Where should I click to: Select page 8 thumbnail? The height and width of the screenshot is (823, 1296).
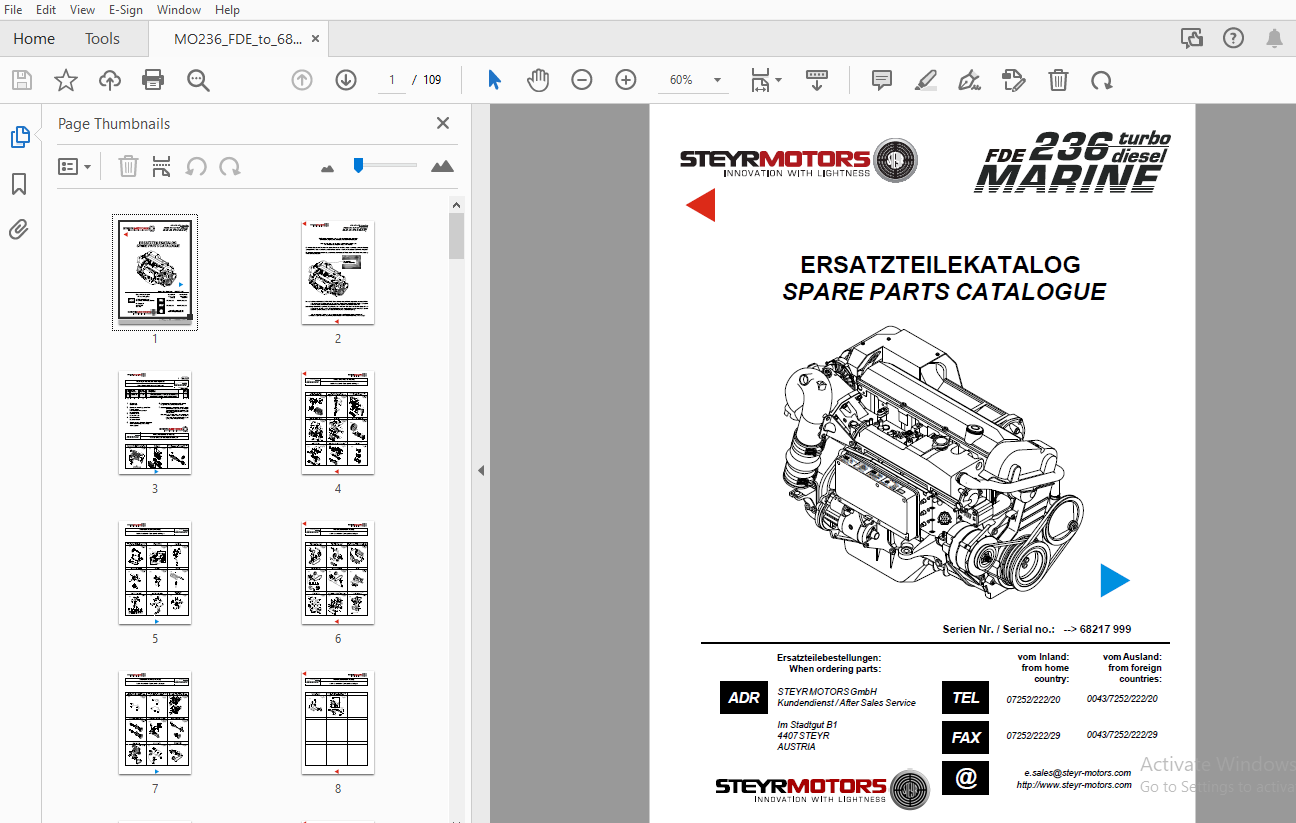tap(338, 723)
